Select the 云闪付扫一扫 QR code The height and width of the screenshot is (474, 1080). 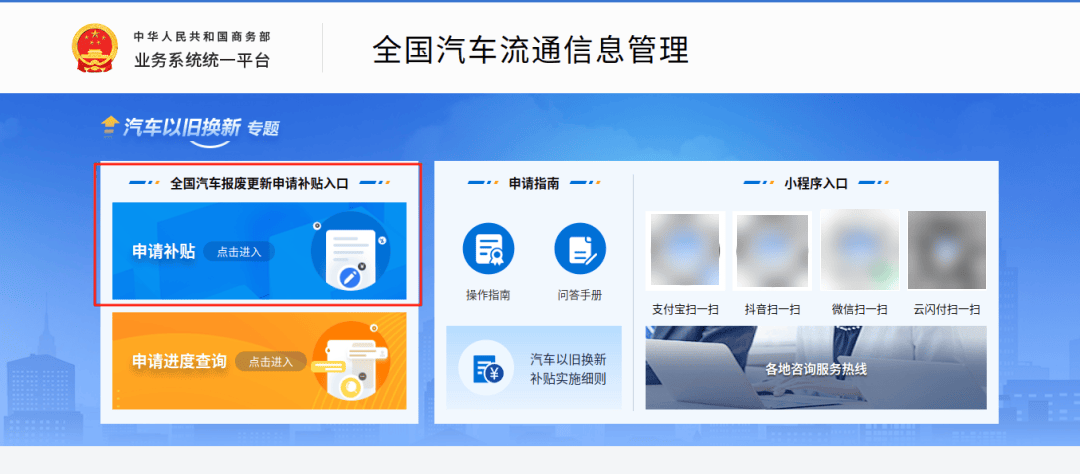tap(946, 249)
